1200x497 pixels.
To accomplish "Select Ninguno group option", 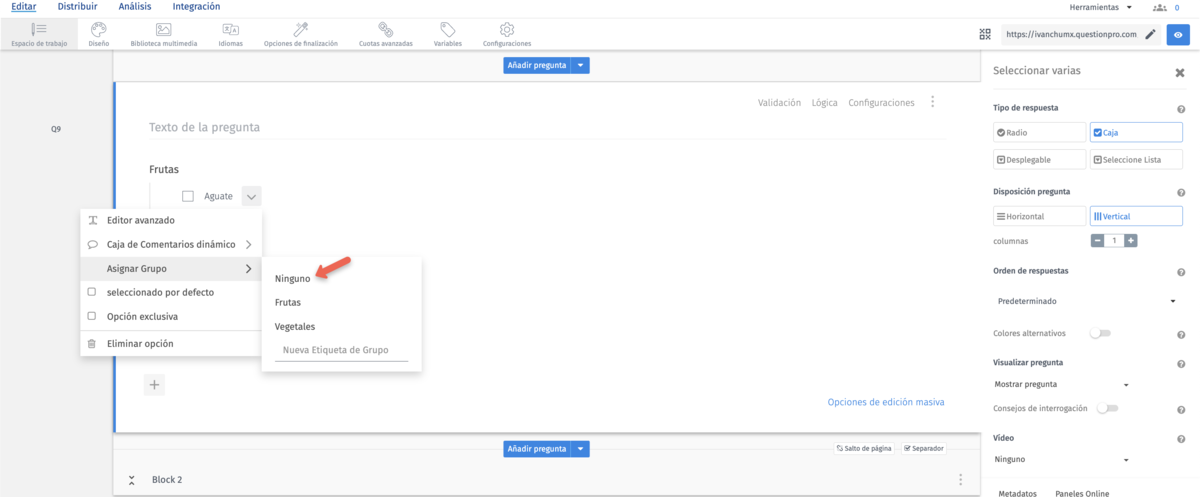I will 293,279.
